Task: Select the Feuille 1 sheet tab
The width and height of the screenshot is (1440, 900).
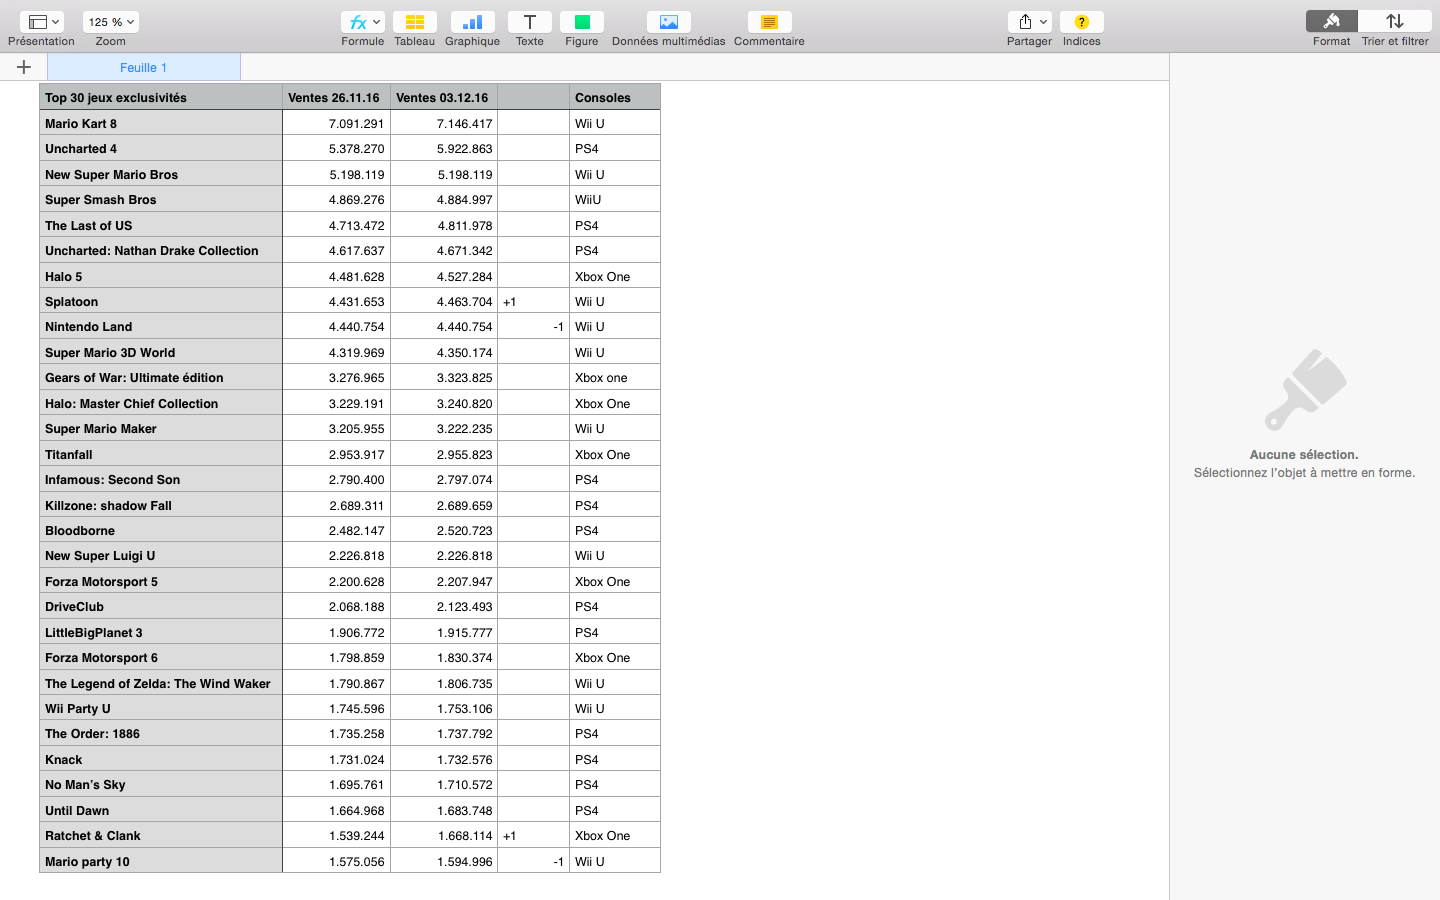Action: [x=143, y=67]
